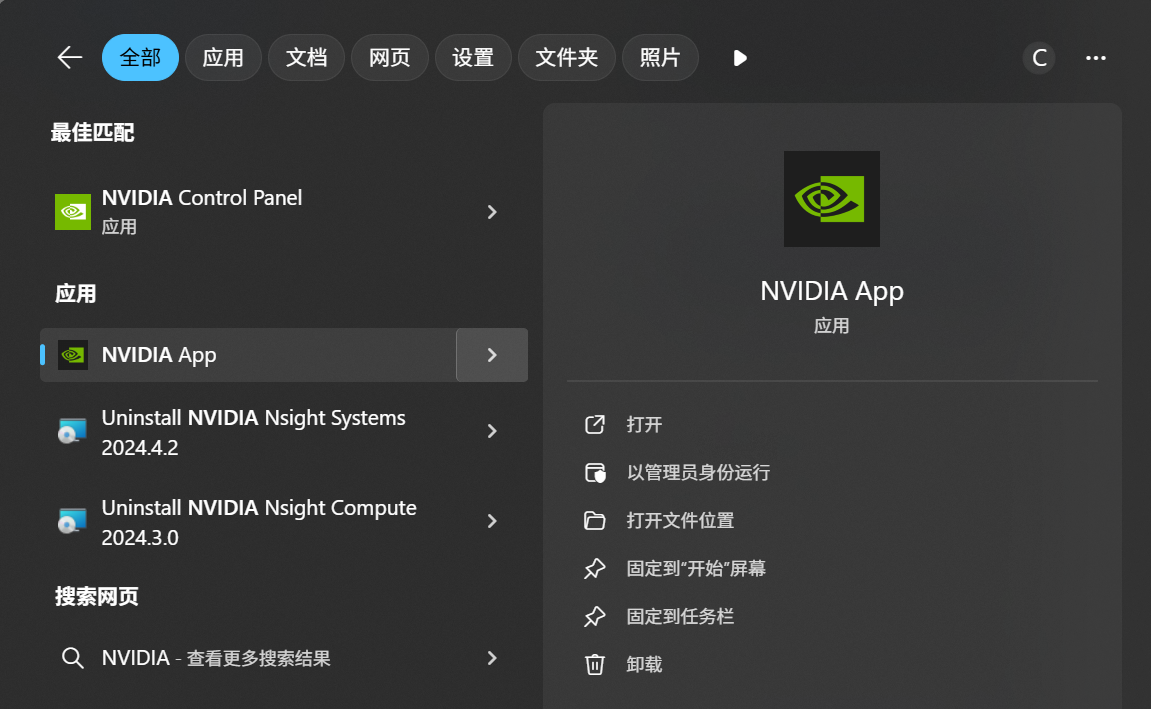This screenshot has height=709, width=1151.
Task: Expand NVIDIA Control Panel details chevron
Action: click(492, 212)
